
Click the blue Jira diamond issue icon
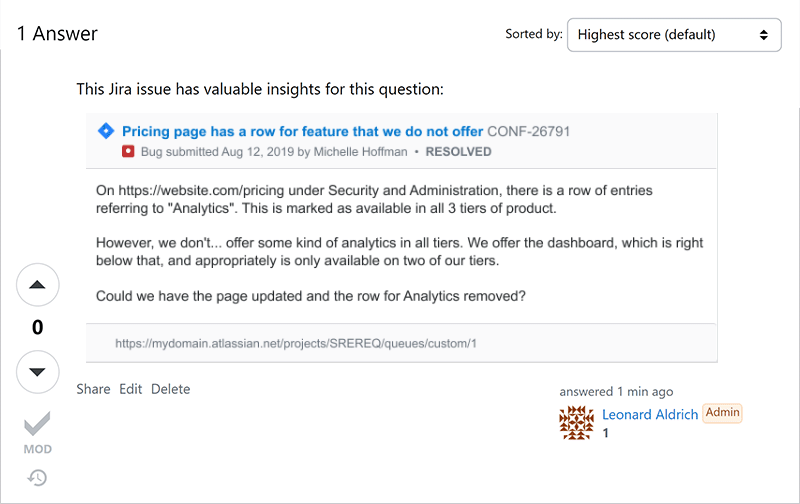(x=105, y=131)
